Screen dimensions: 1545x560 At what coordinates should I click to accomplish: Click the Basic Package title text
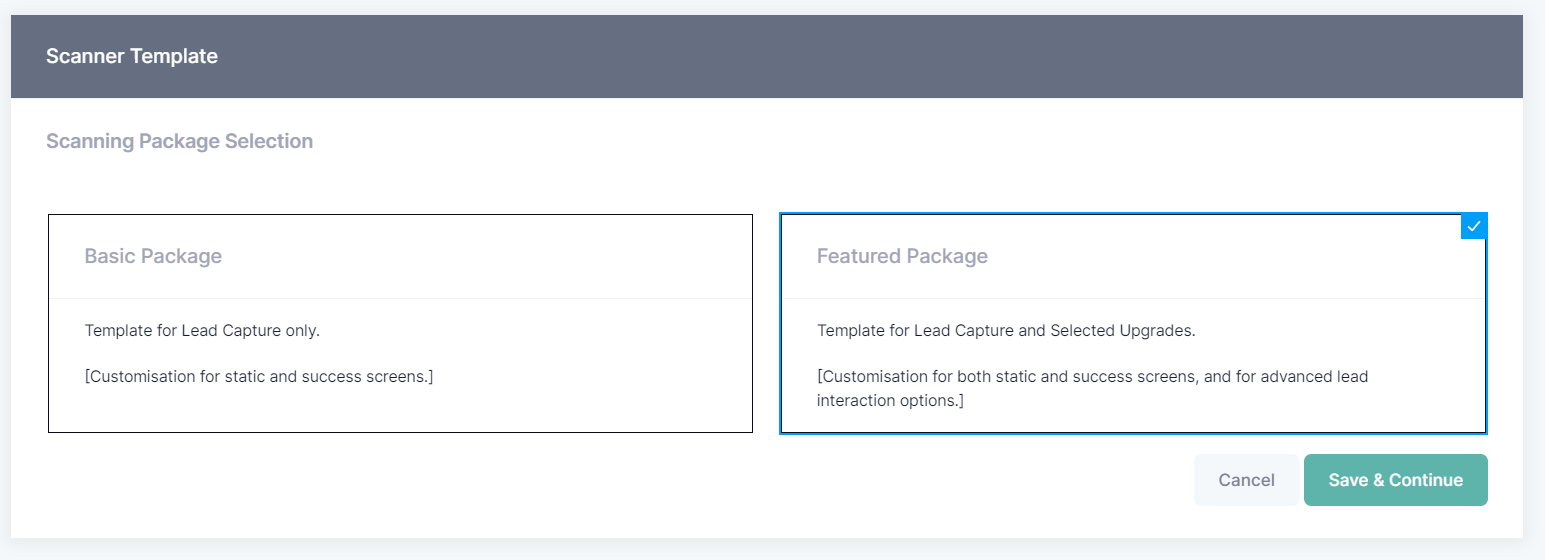[x=153, y=256]
